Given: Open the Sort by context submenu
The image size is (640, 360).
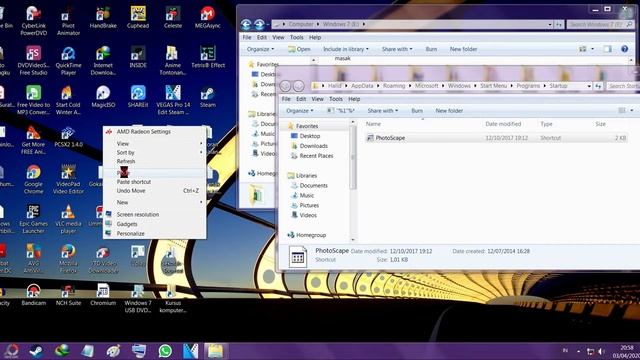Looking at the screenshot, I should (154, 152).
